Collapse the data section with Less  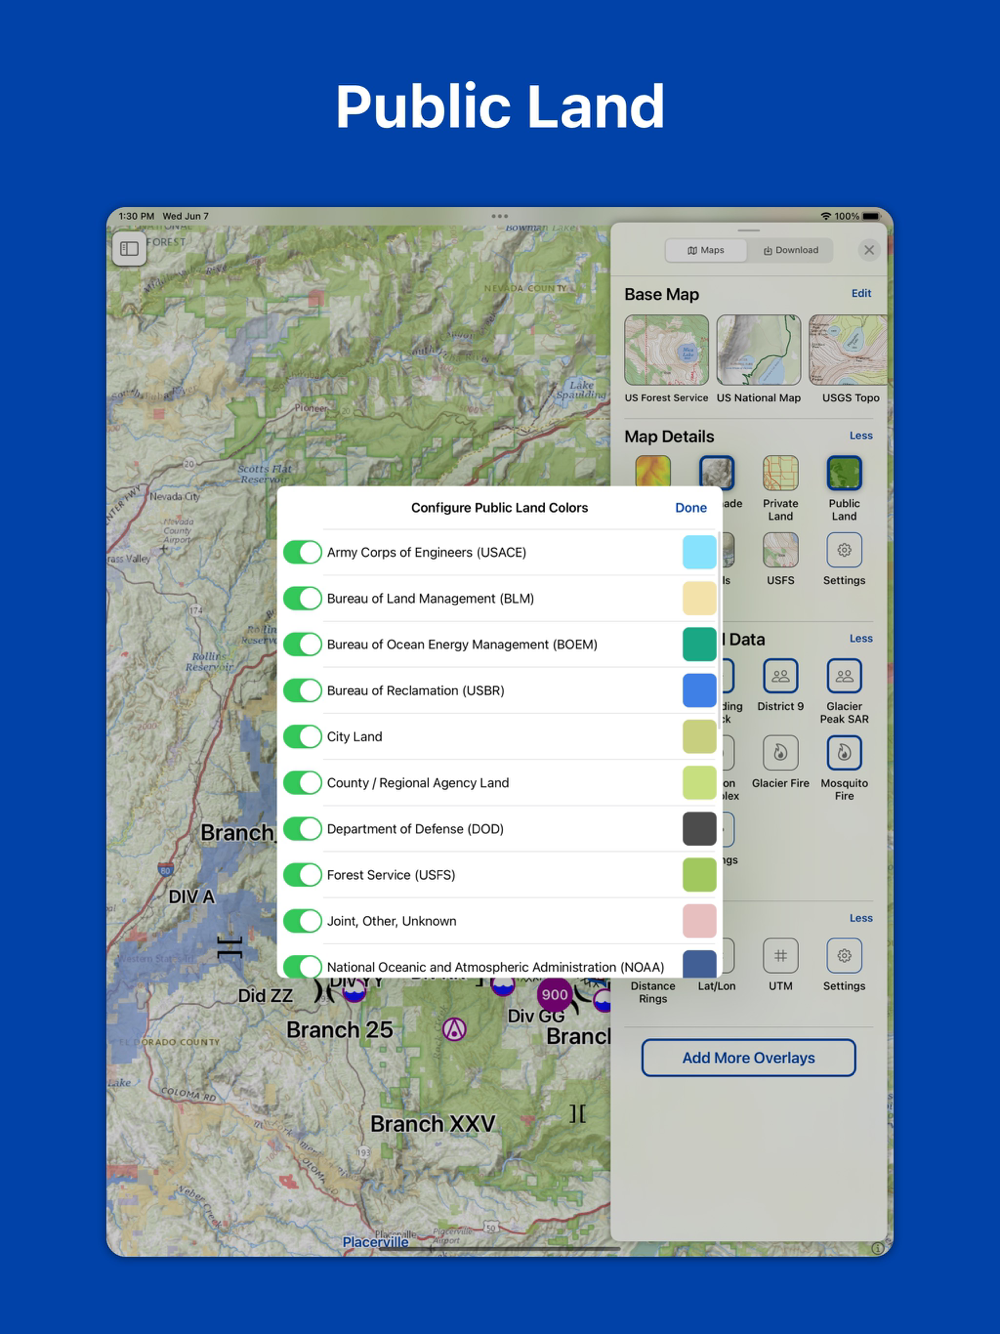coord(861,638)
